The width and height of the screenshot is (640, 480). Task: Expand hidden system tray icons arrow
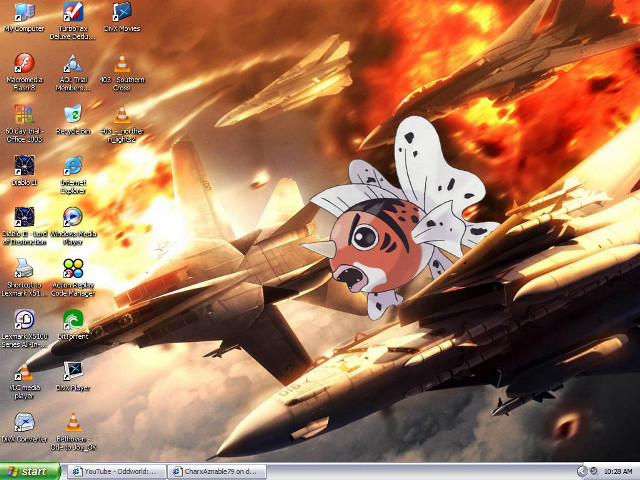coord(582,471)
